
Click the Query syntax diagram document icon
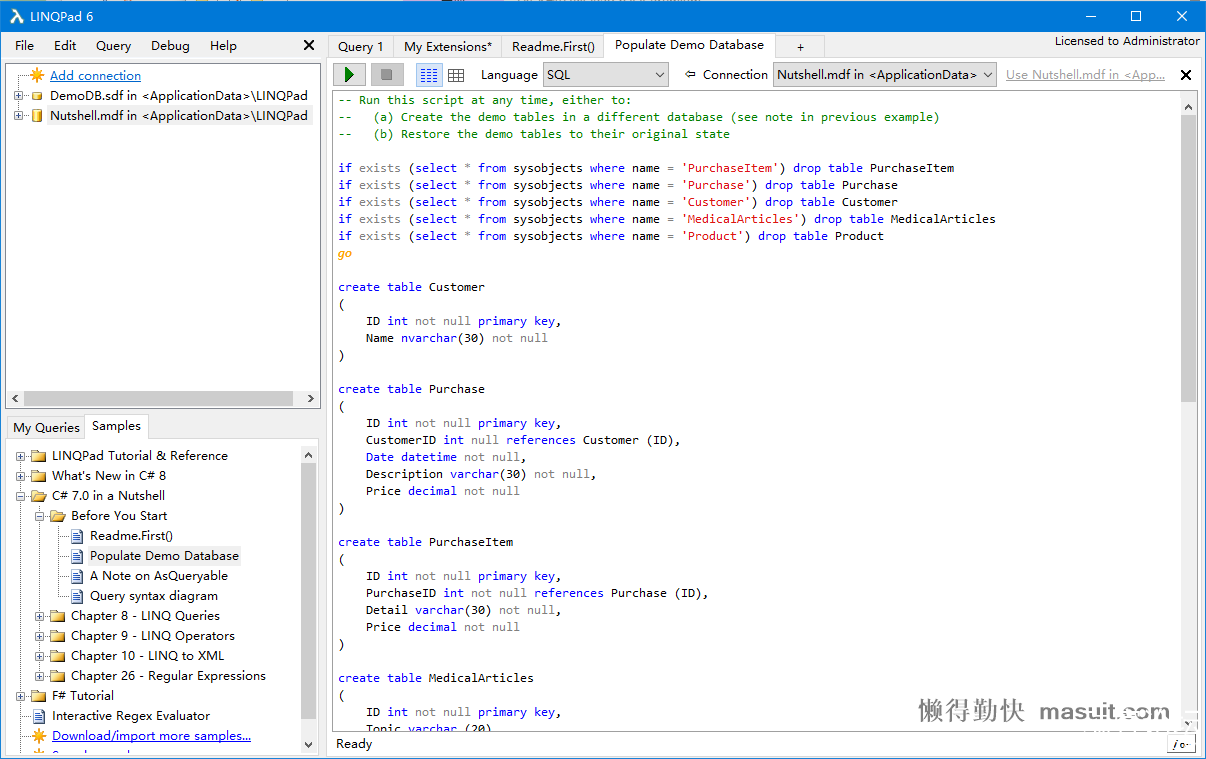click(77, 596)
